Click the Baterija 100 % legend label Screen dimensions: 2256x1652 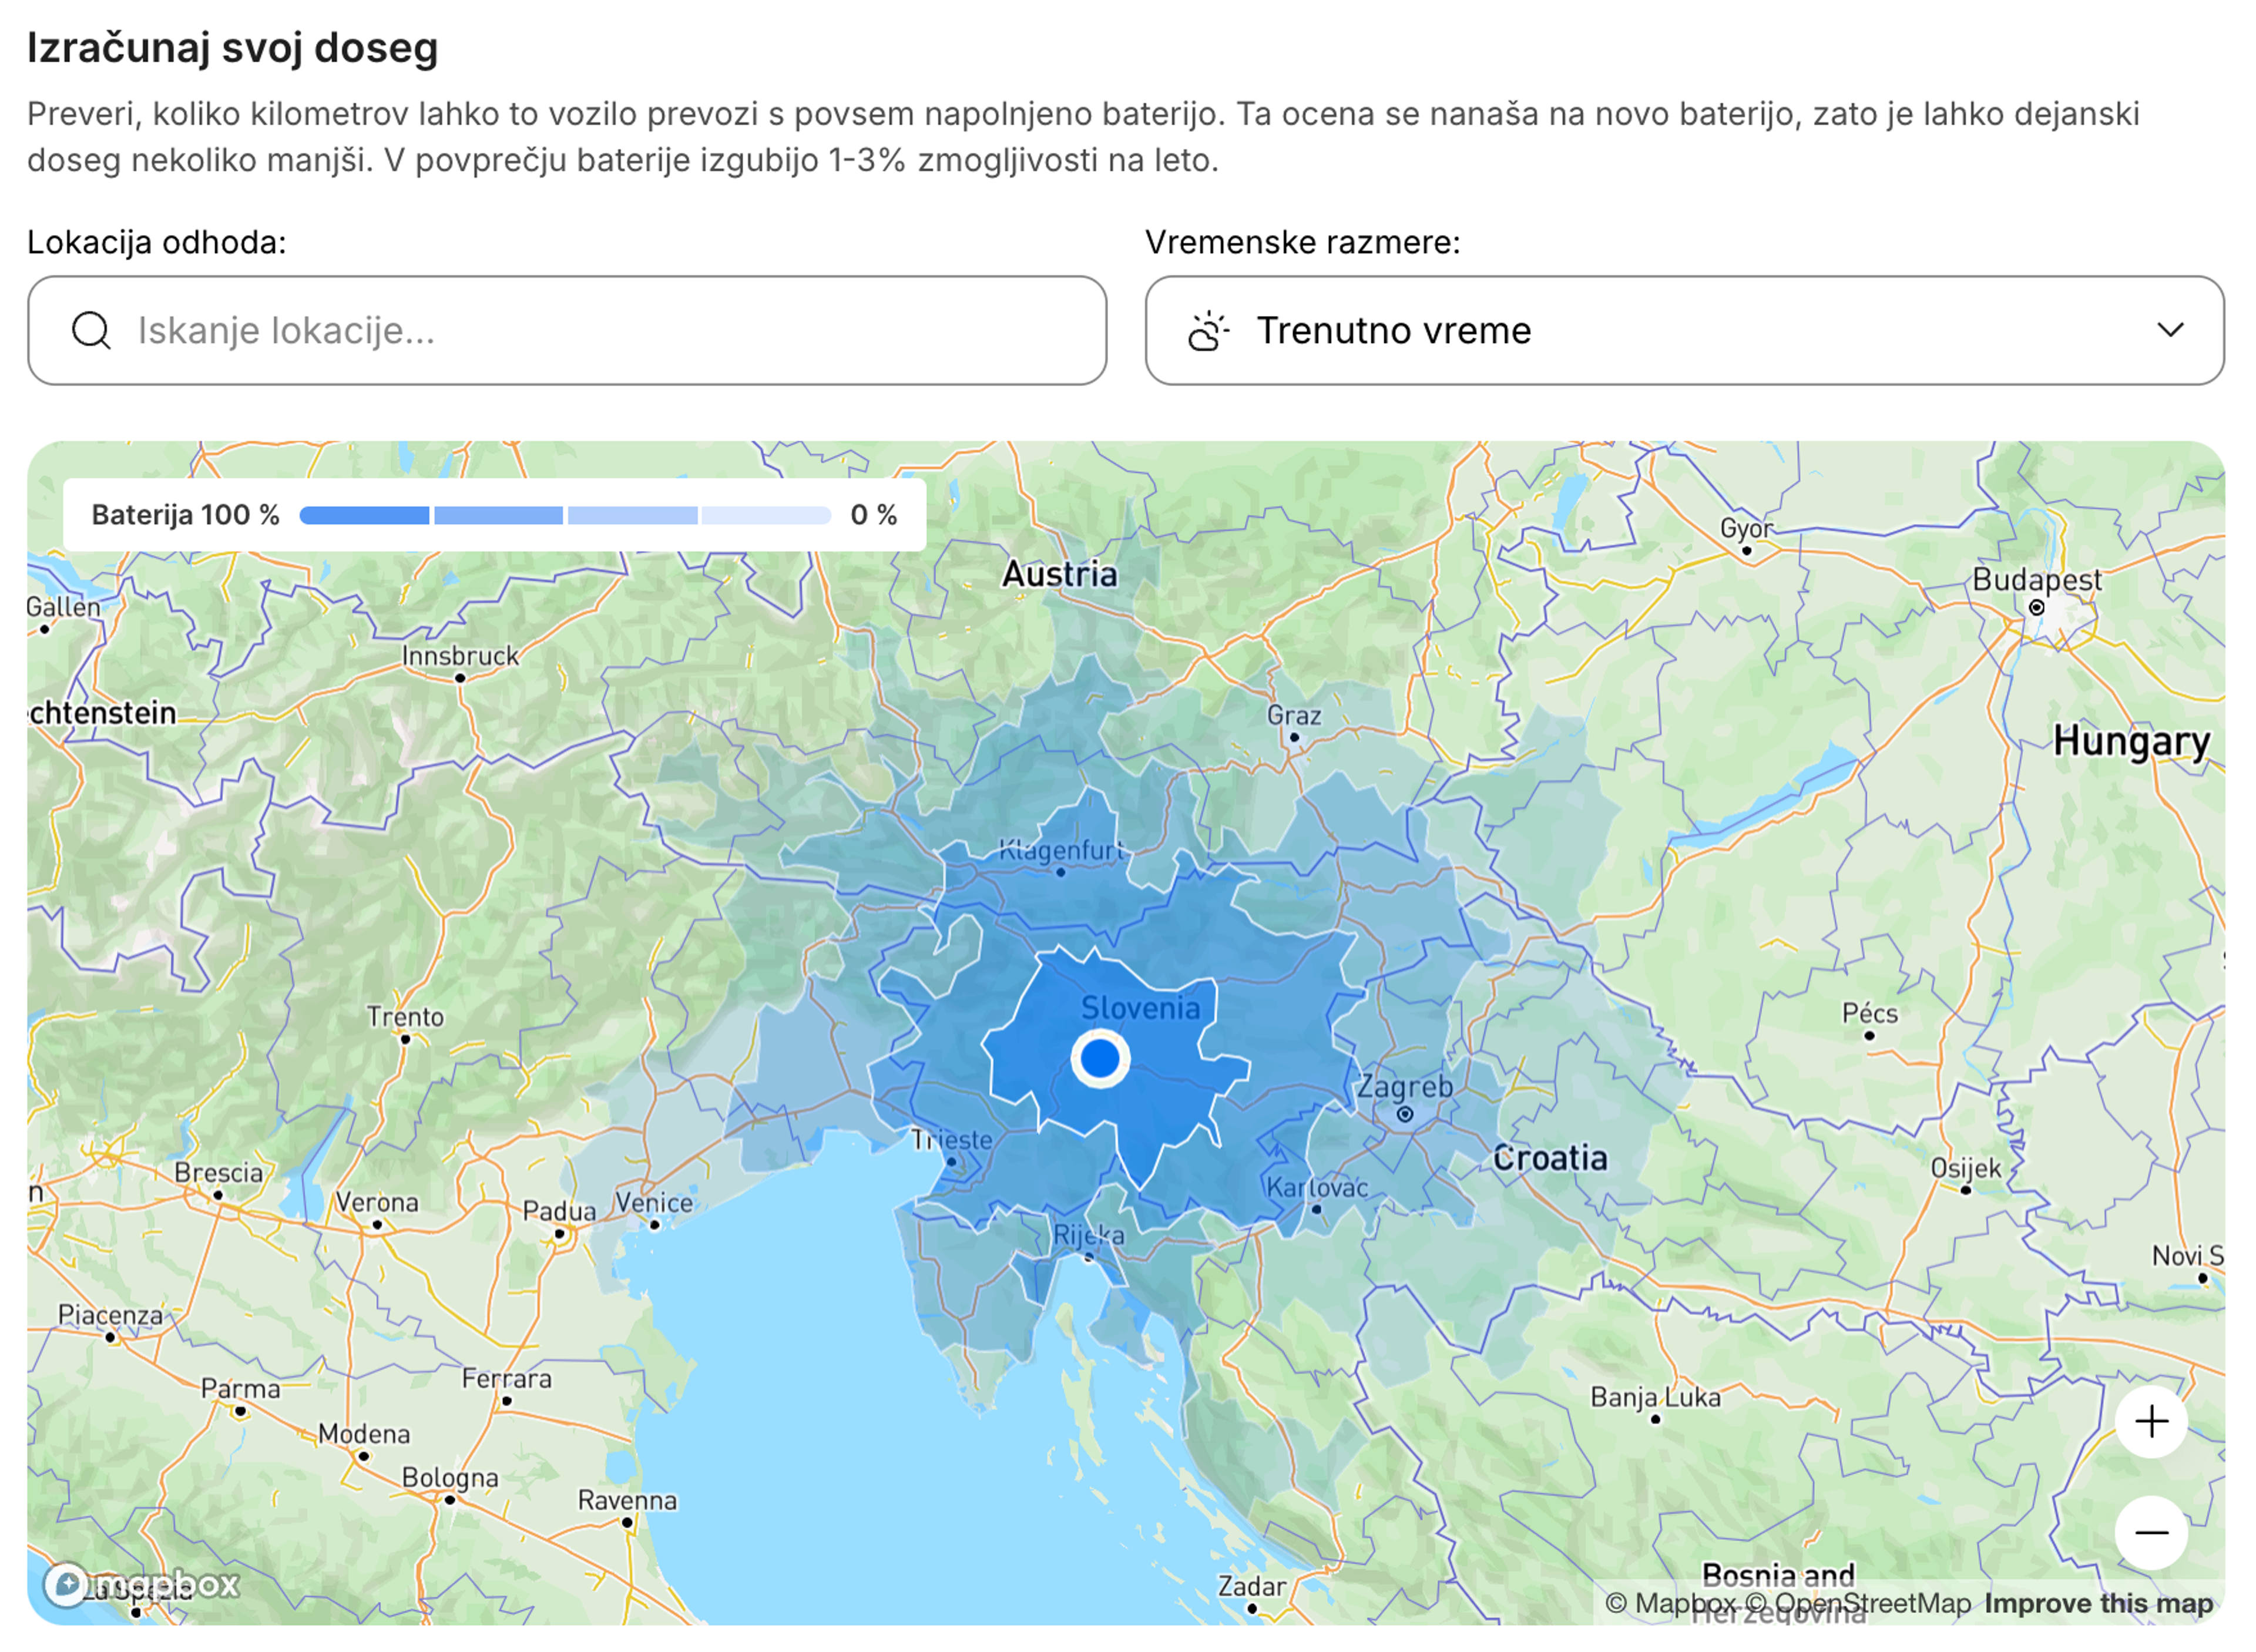click(185, 516)
